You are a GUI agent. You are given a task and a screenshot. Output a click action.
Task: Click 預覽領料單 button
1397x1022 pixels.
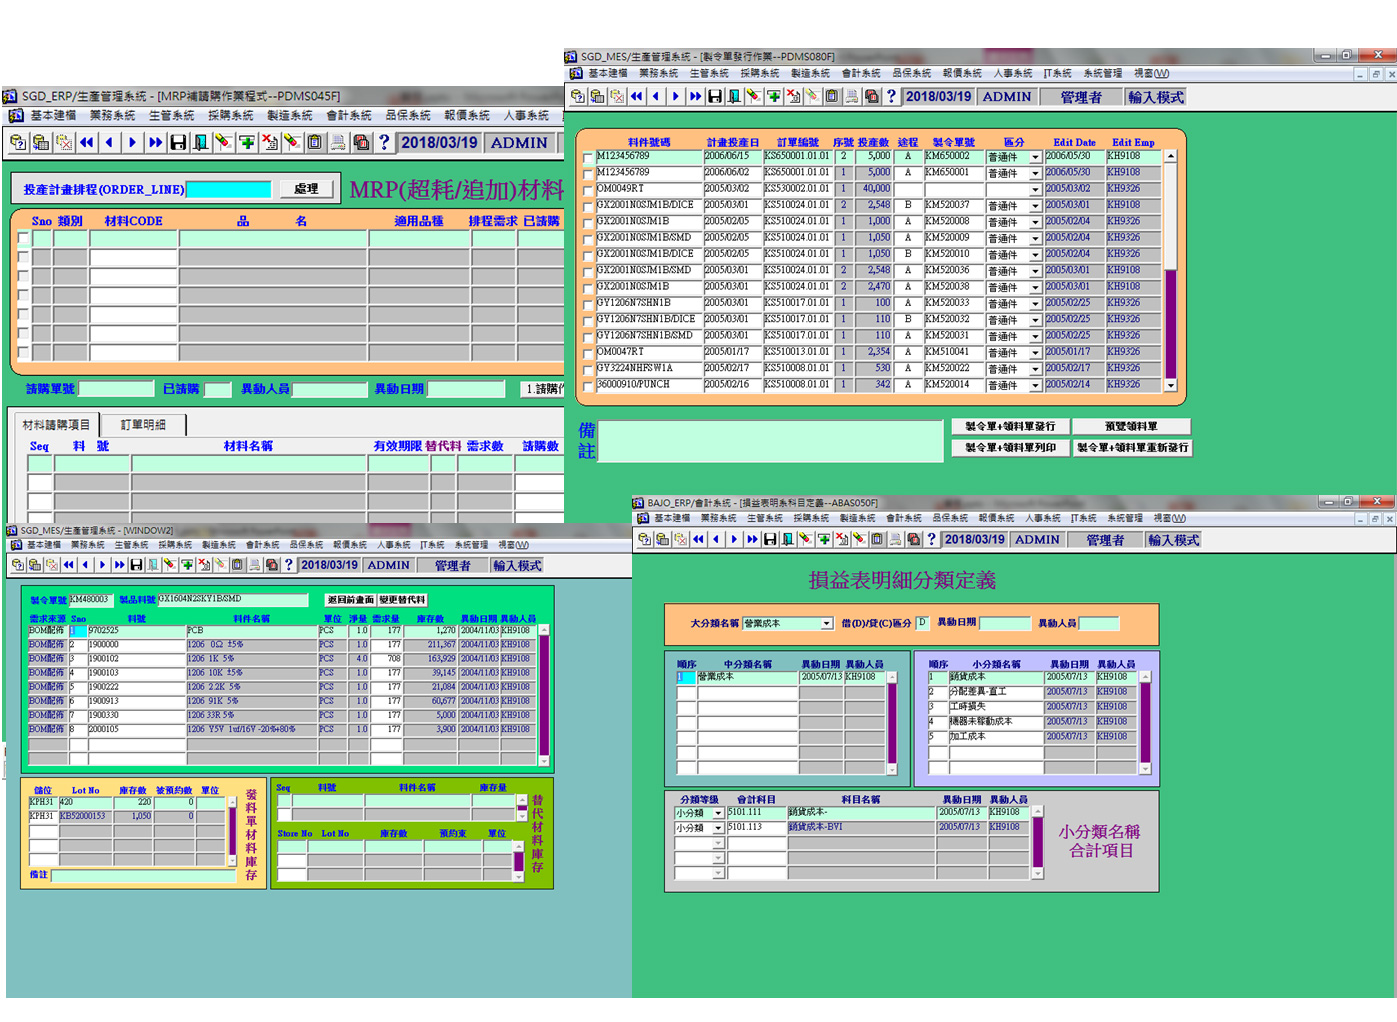pyautogui.click(x=1131, y=427)
